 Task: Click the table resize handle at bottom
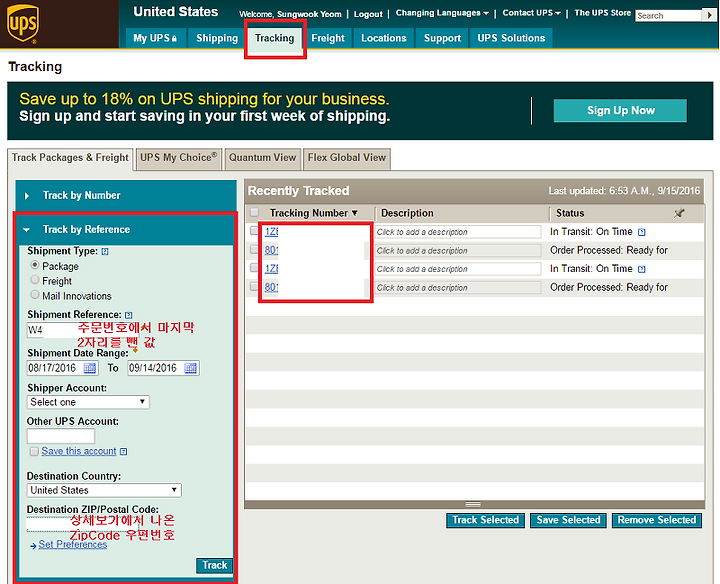473,504
